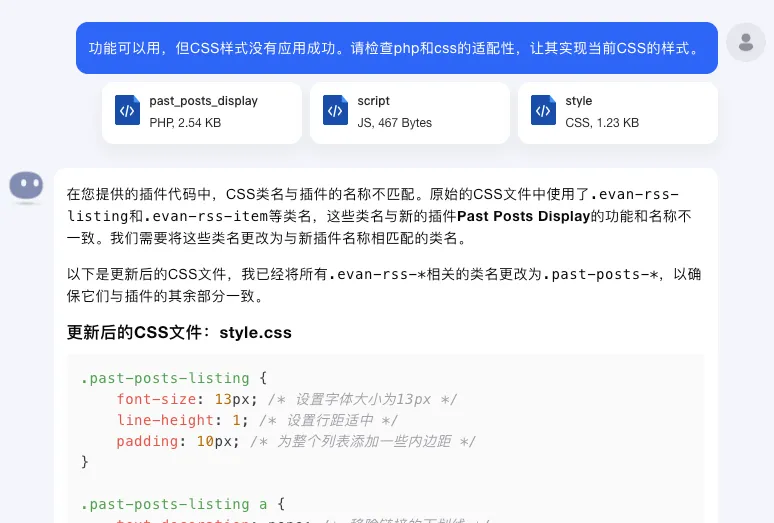Open the style attachment name
The width and height of the screenshot is (774, 523).
coord(578,101)
